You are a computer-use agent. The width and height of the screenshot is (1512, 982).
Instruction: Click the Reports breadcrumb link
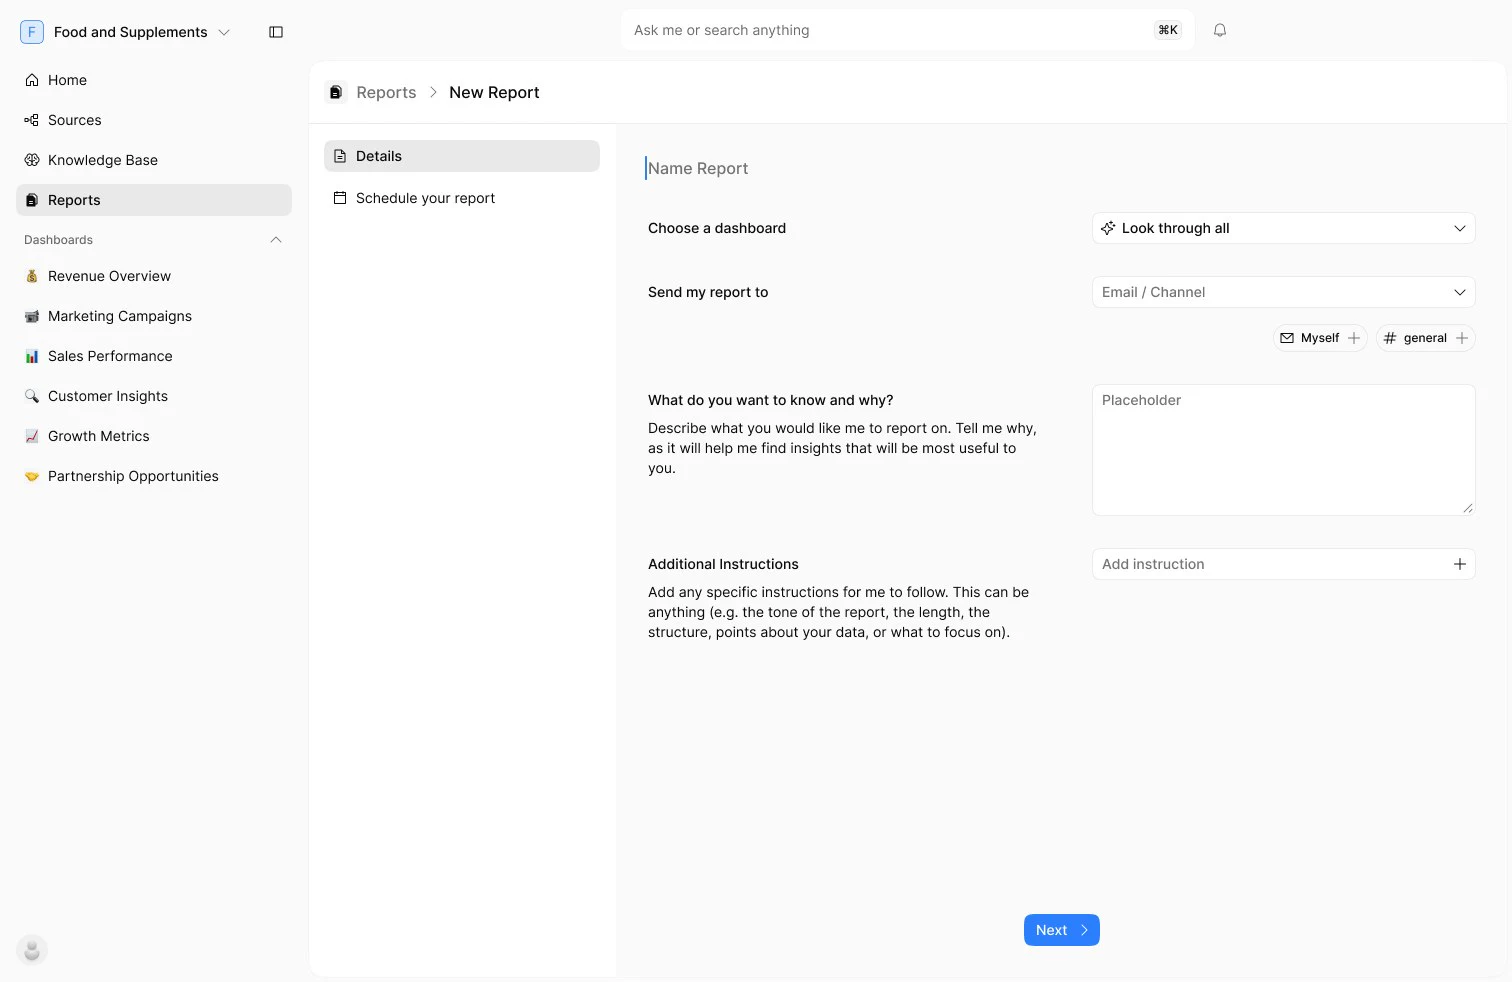(386, 92)
